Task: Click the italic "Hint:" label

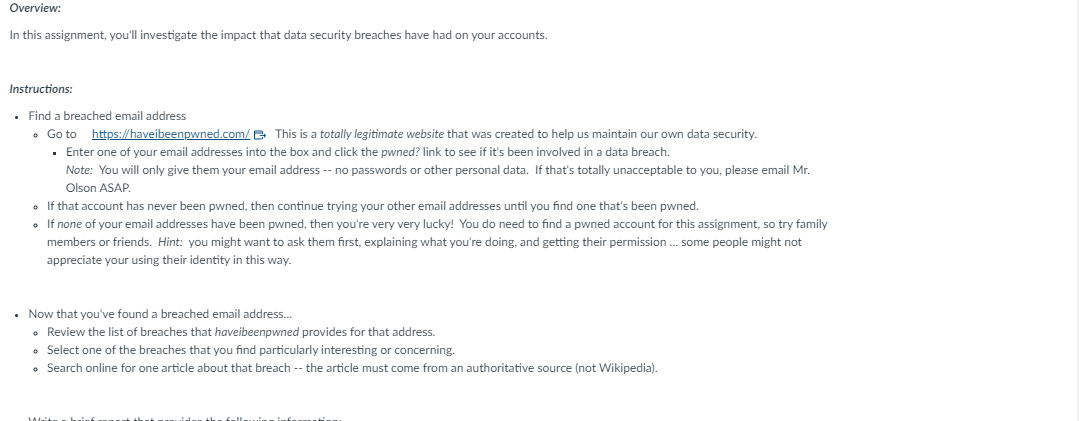Action: [170, 242]
